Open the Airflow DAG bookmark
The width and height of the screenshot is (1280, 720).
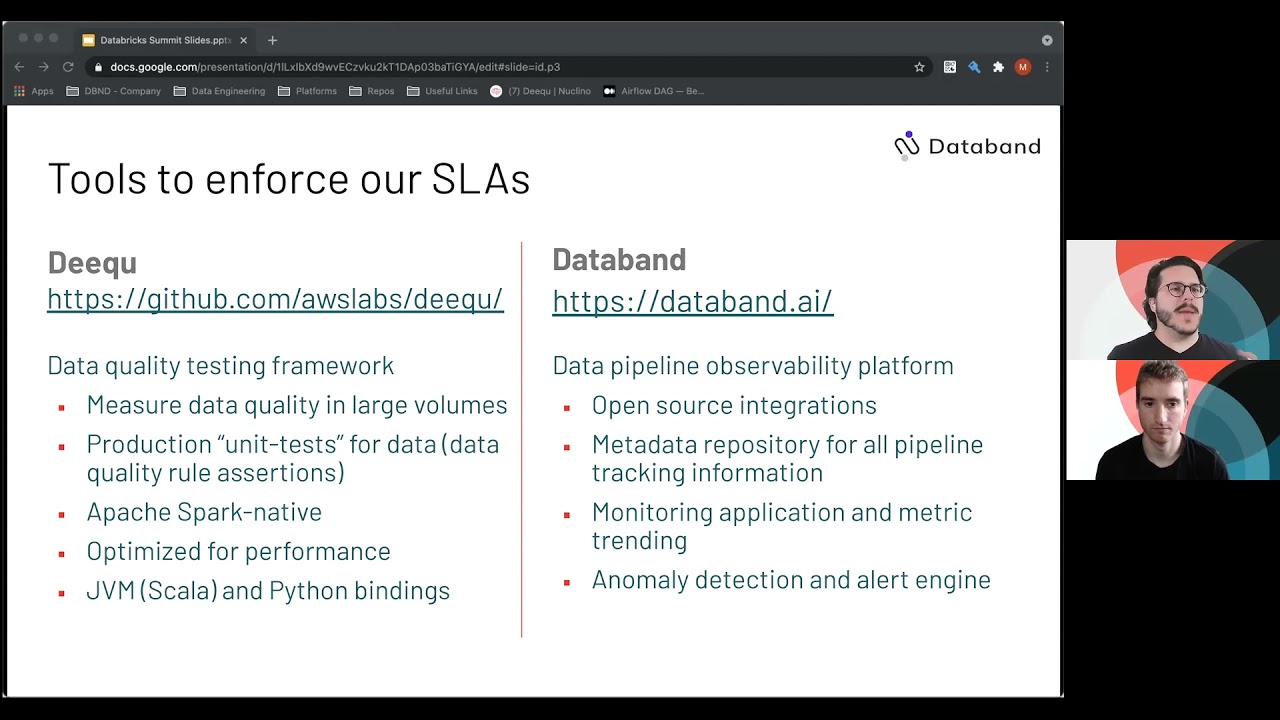[654, 91]
